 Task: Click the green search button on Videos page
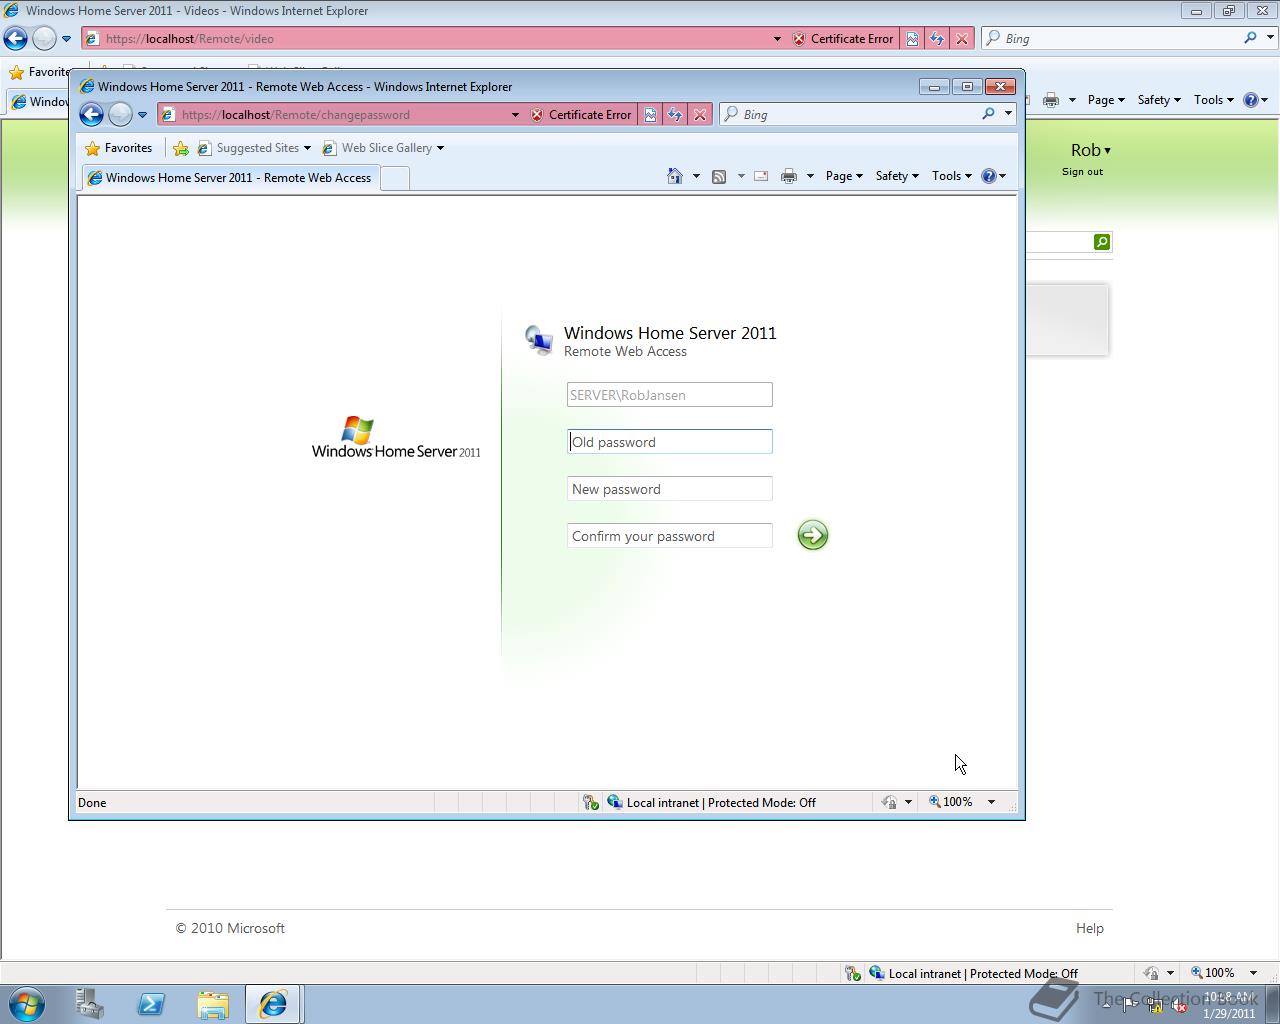pos(1102,242)
